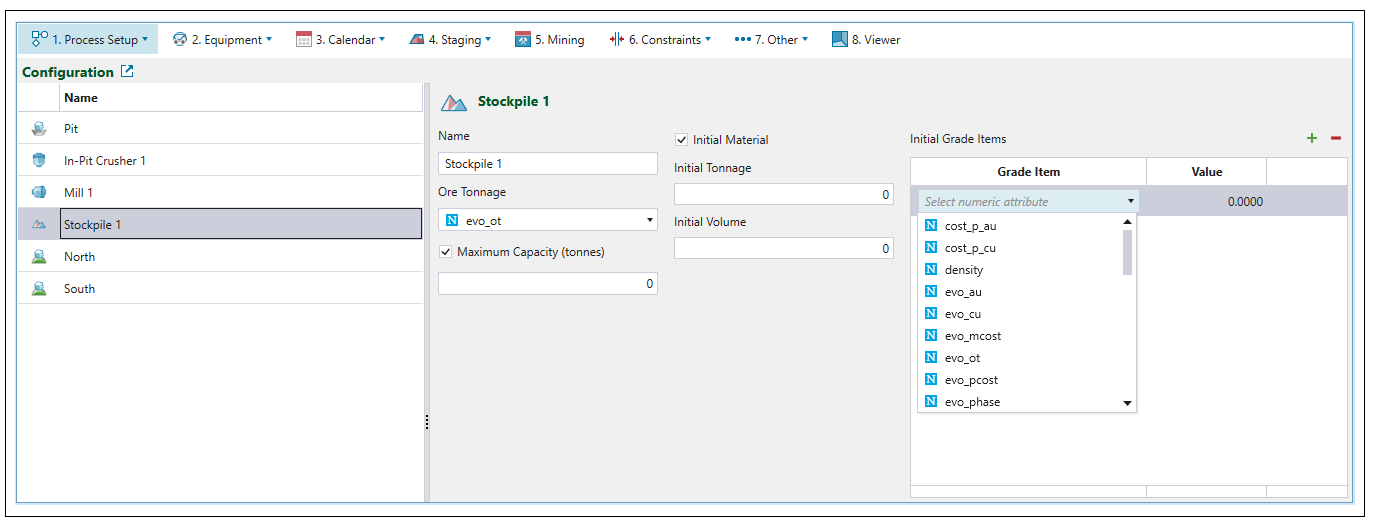Click the North dump icon in list
This screenshot has height=525, width=1375.
click(39, 257)
